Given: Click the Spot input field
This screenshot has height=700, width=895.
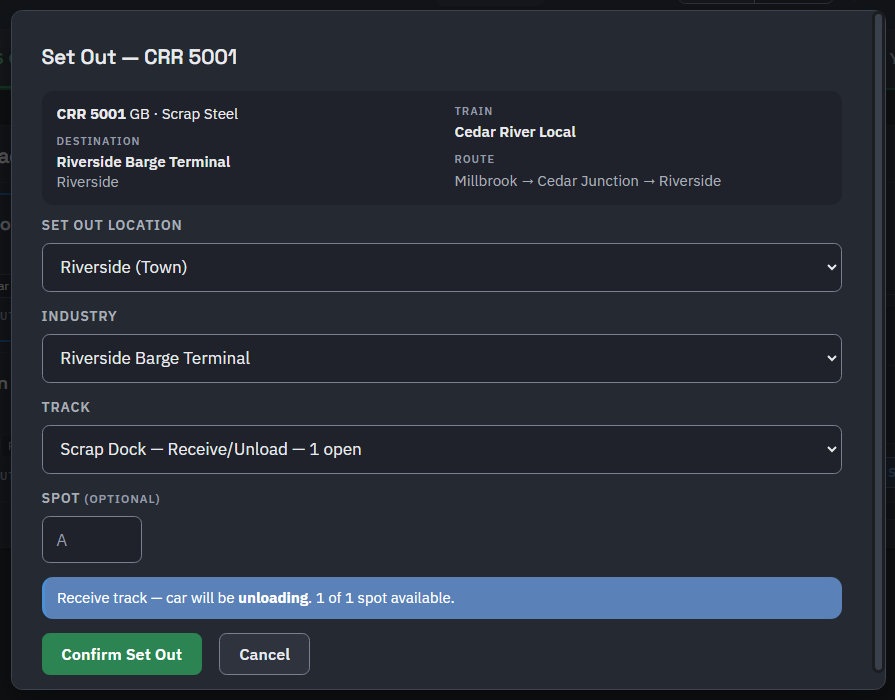Looking at the screenshot, I should pos(92,540).
